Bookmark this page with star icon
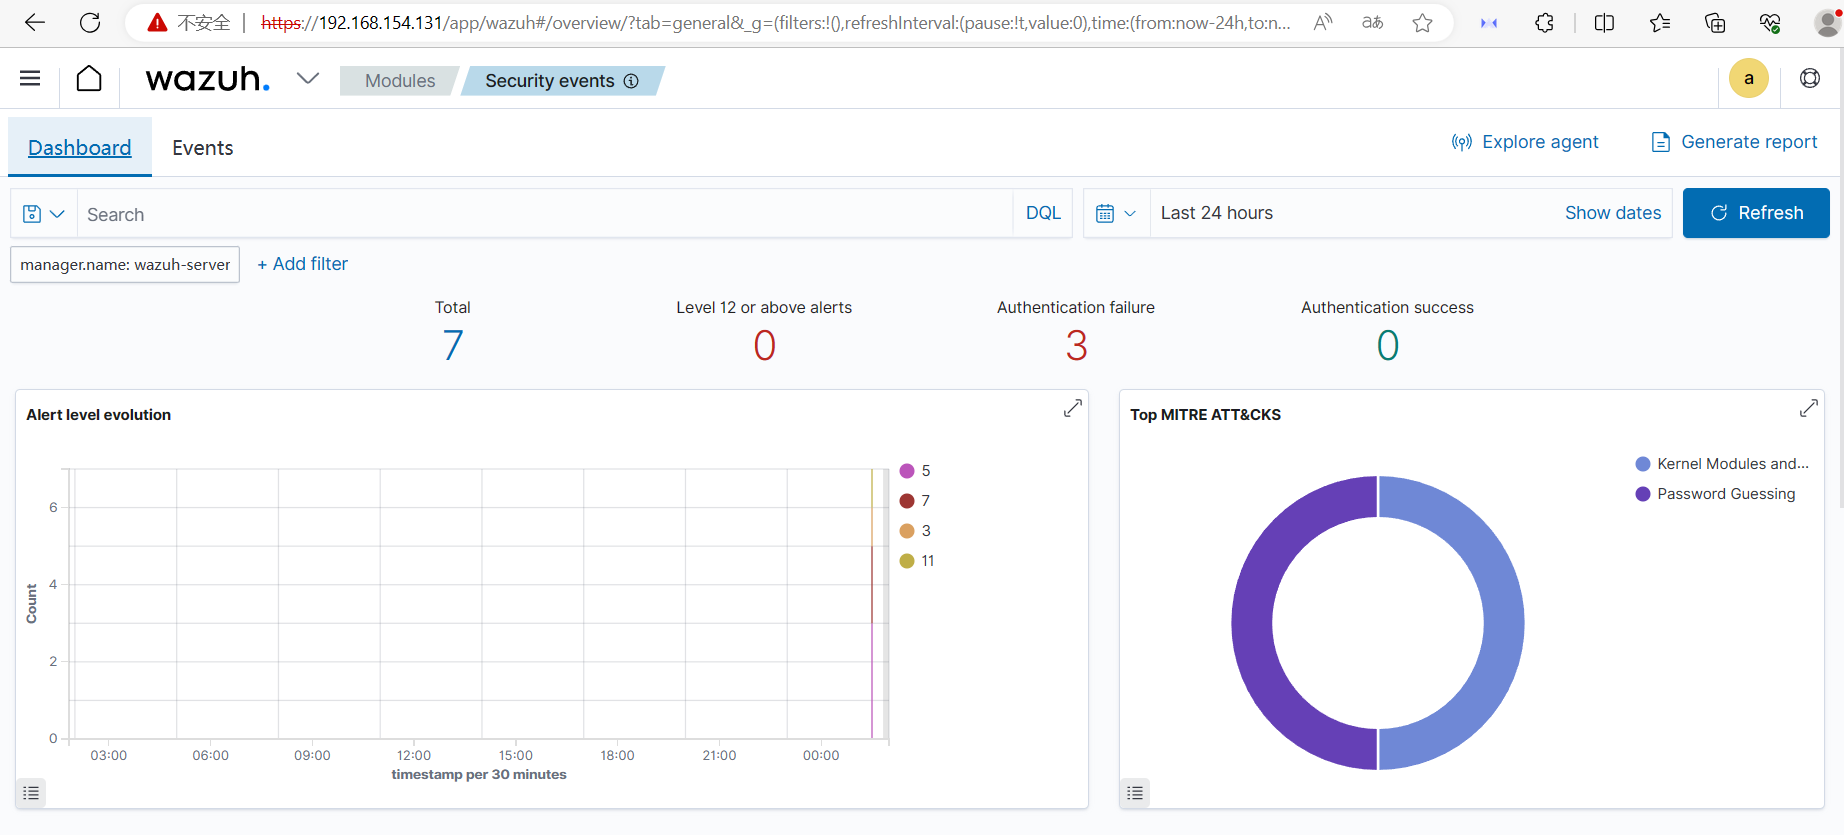The height and width of the screenshot is (835, 1844). pyautogui.click(x=1422, y=22)
